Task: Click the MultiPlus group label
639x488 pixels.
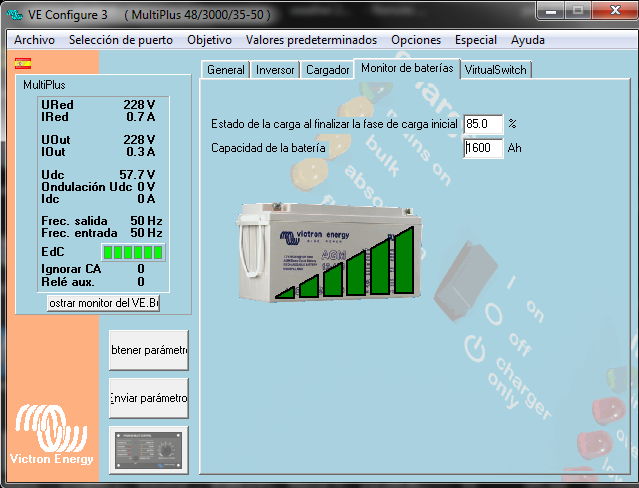Action: [x=44, y=85]
